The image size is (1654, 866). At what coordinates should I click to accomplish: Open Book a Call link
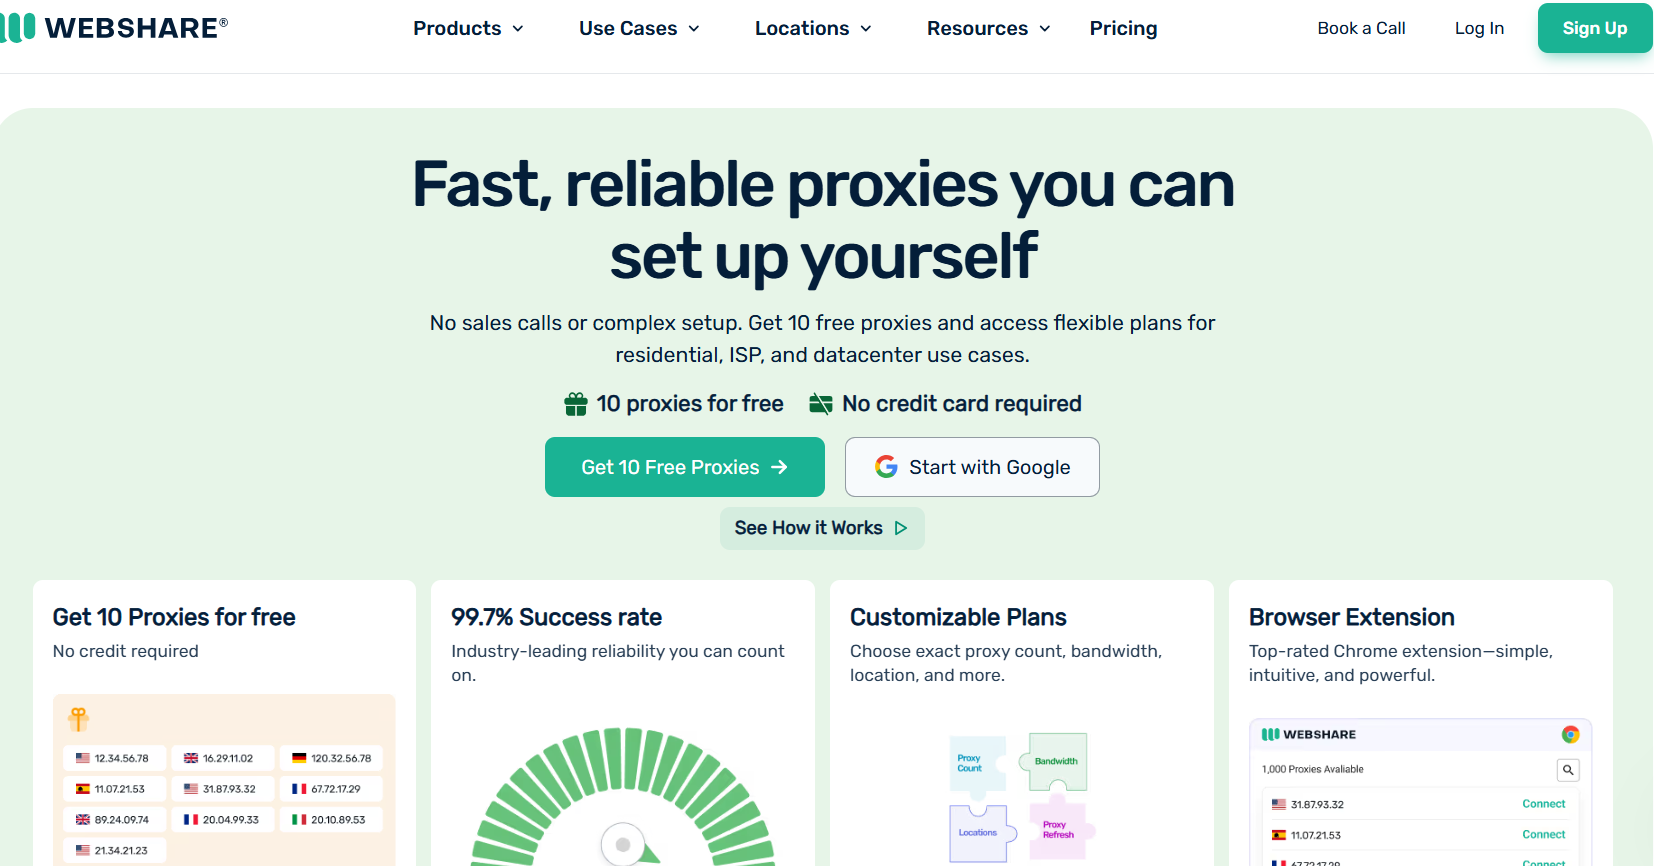pyautogui.click(x=1361, y=28)
